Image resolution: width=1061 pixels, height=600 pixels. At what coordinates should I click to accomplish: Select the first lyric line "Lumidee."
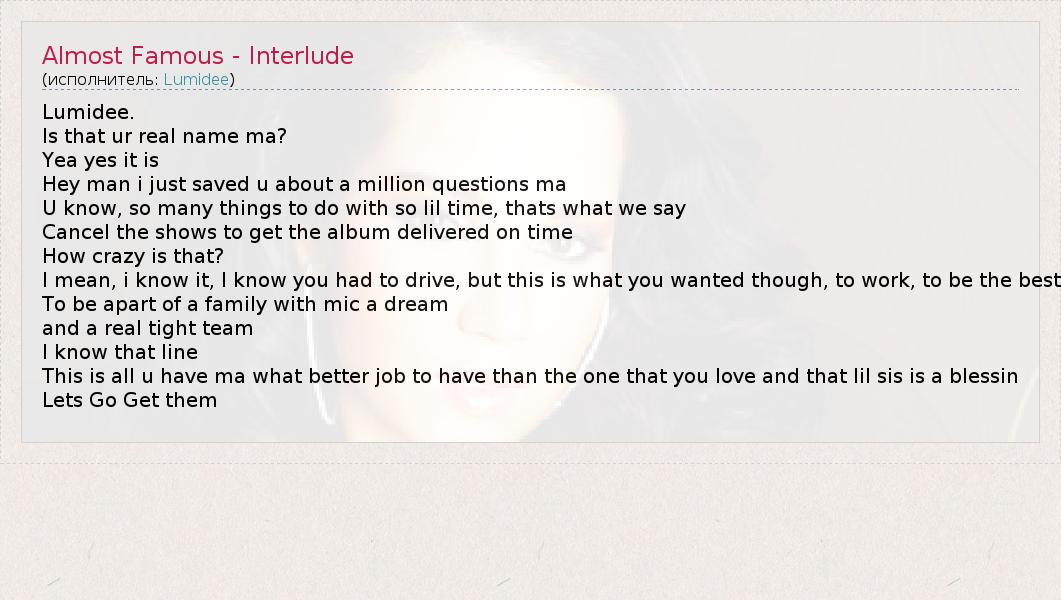click(x=88, y=112)
